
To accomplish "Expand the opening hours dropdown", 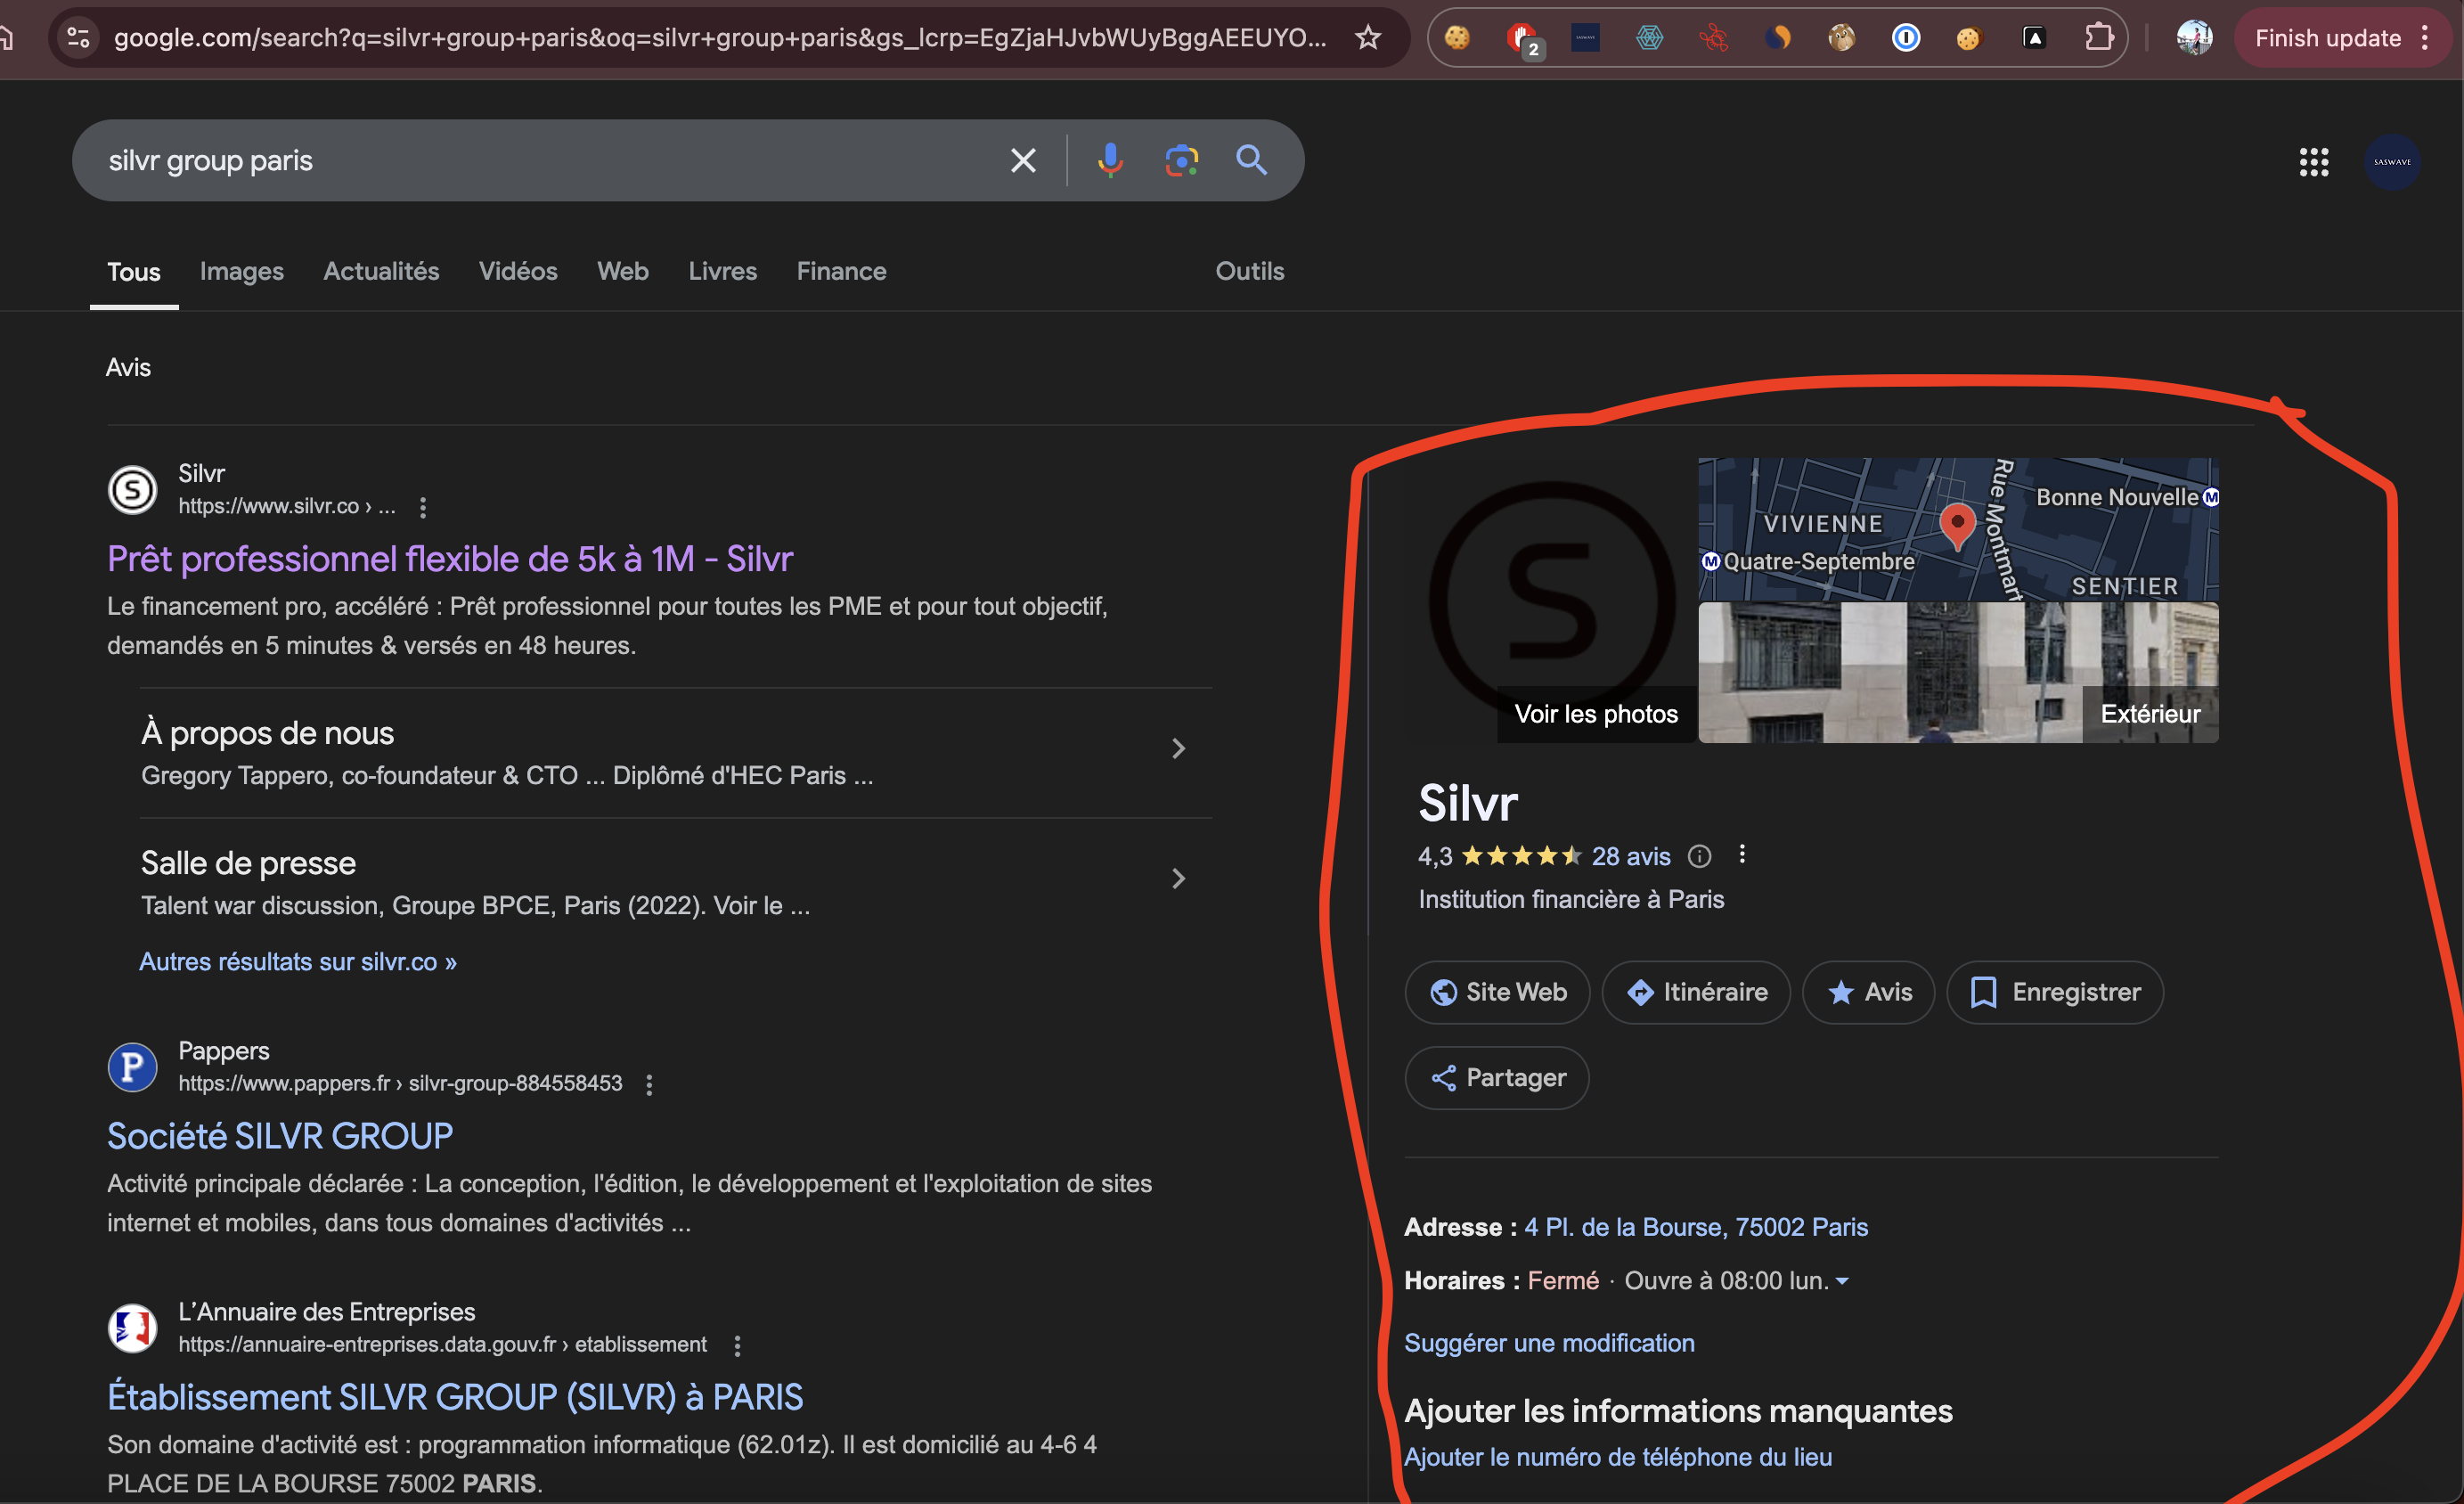I will 1843,1281.
